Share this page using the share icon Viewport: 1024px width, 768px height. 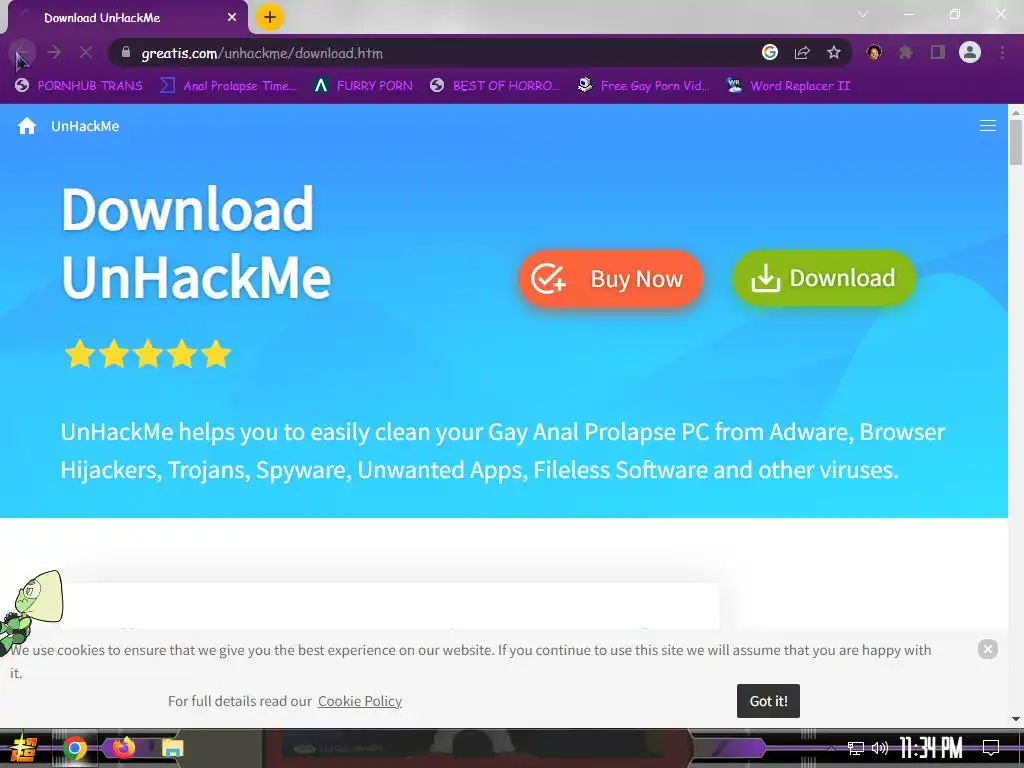pyautogui.click(x=802, y=53)
